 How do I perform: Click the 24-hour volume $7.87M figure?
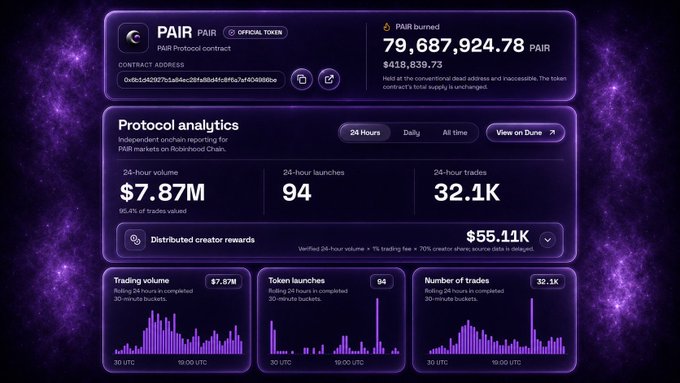click(162, 192)
